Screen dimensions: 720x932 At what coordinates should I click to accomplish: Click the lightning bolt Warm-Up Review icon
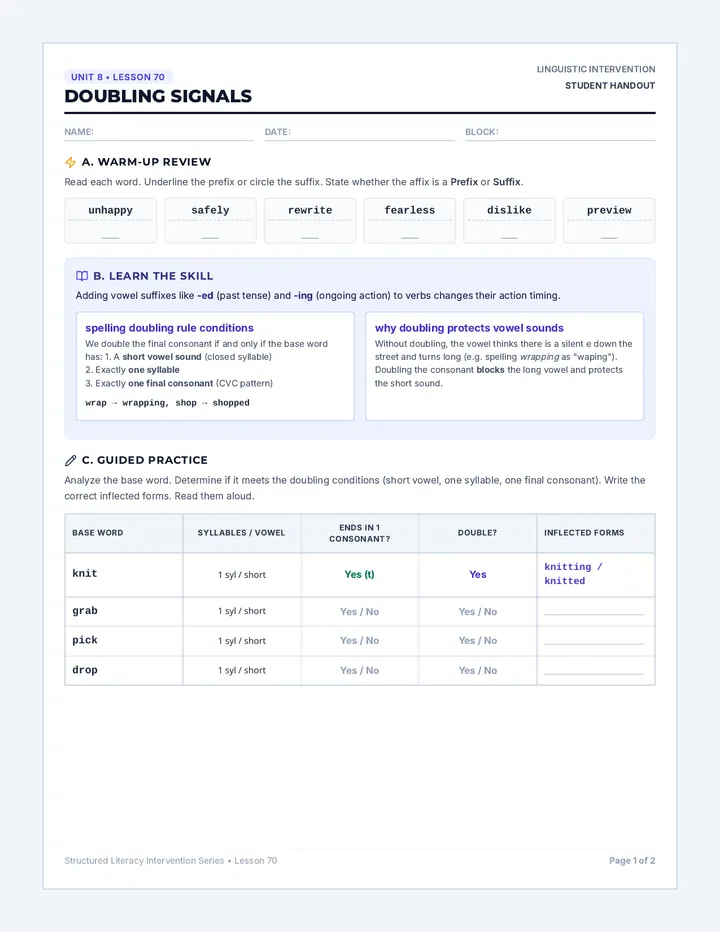coord(70,162)
